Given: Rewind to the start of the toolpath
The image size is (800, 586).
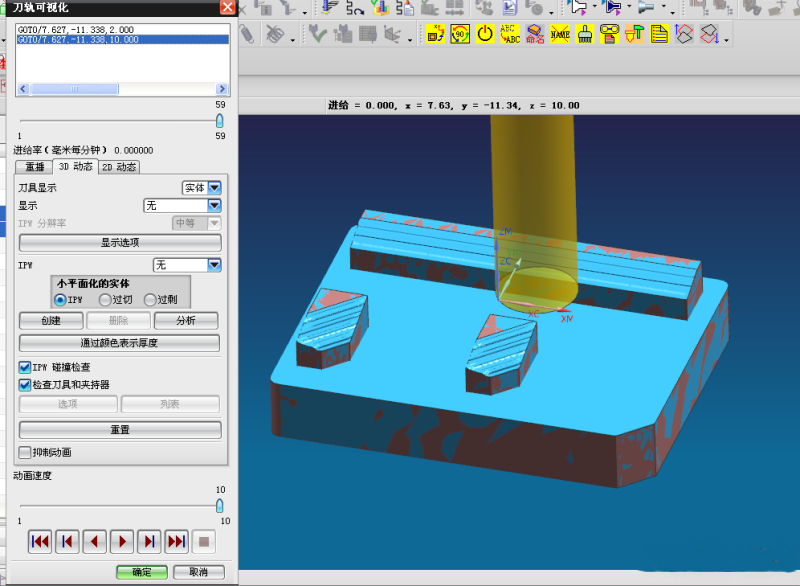Looking at the screenshot, I should [x=40, y=541].
